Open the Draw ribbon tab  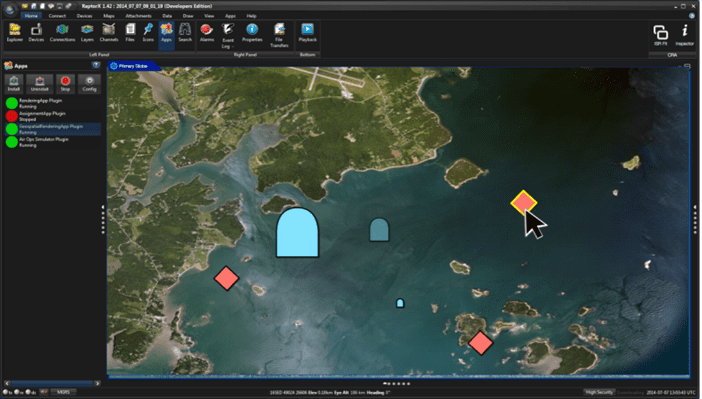tap(188, 16)
